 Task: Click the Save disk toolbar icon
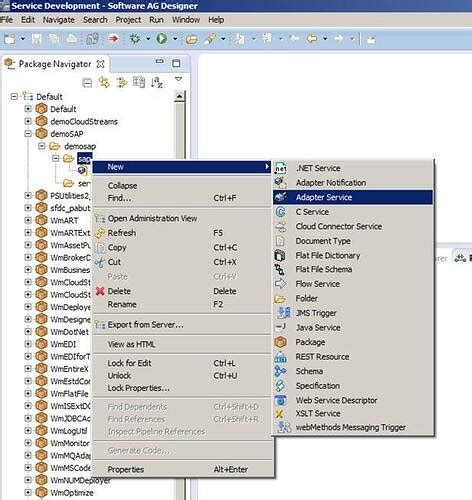(37, 39)
